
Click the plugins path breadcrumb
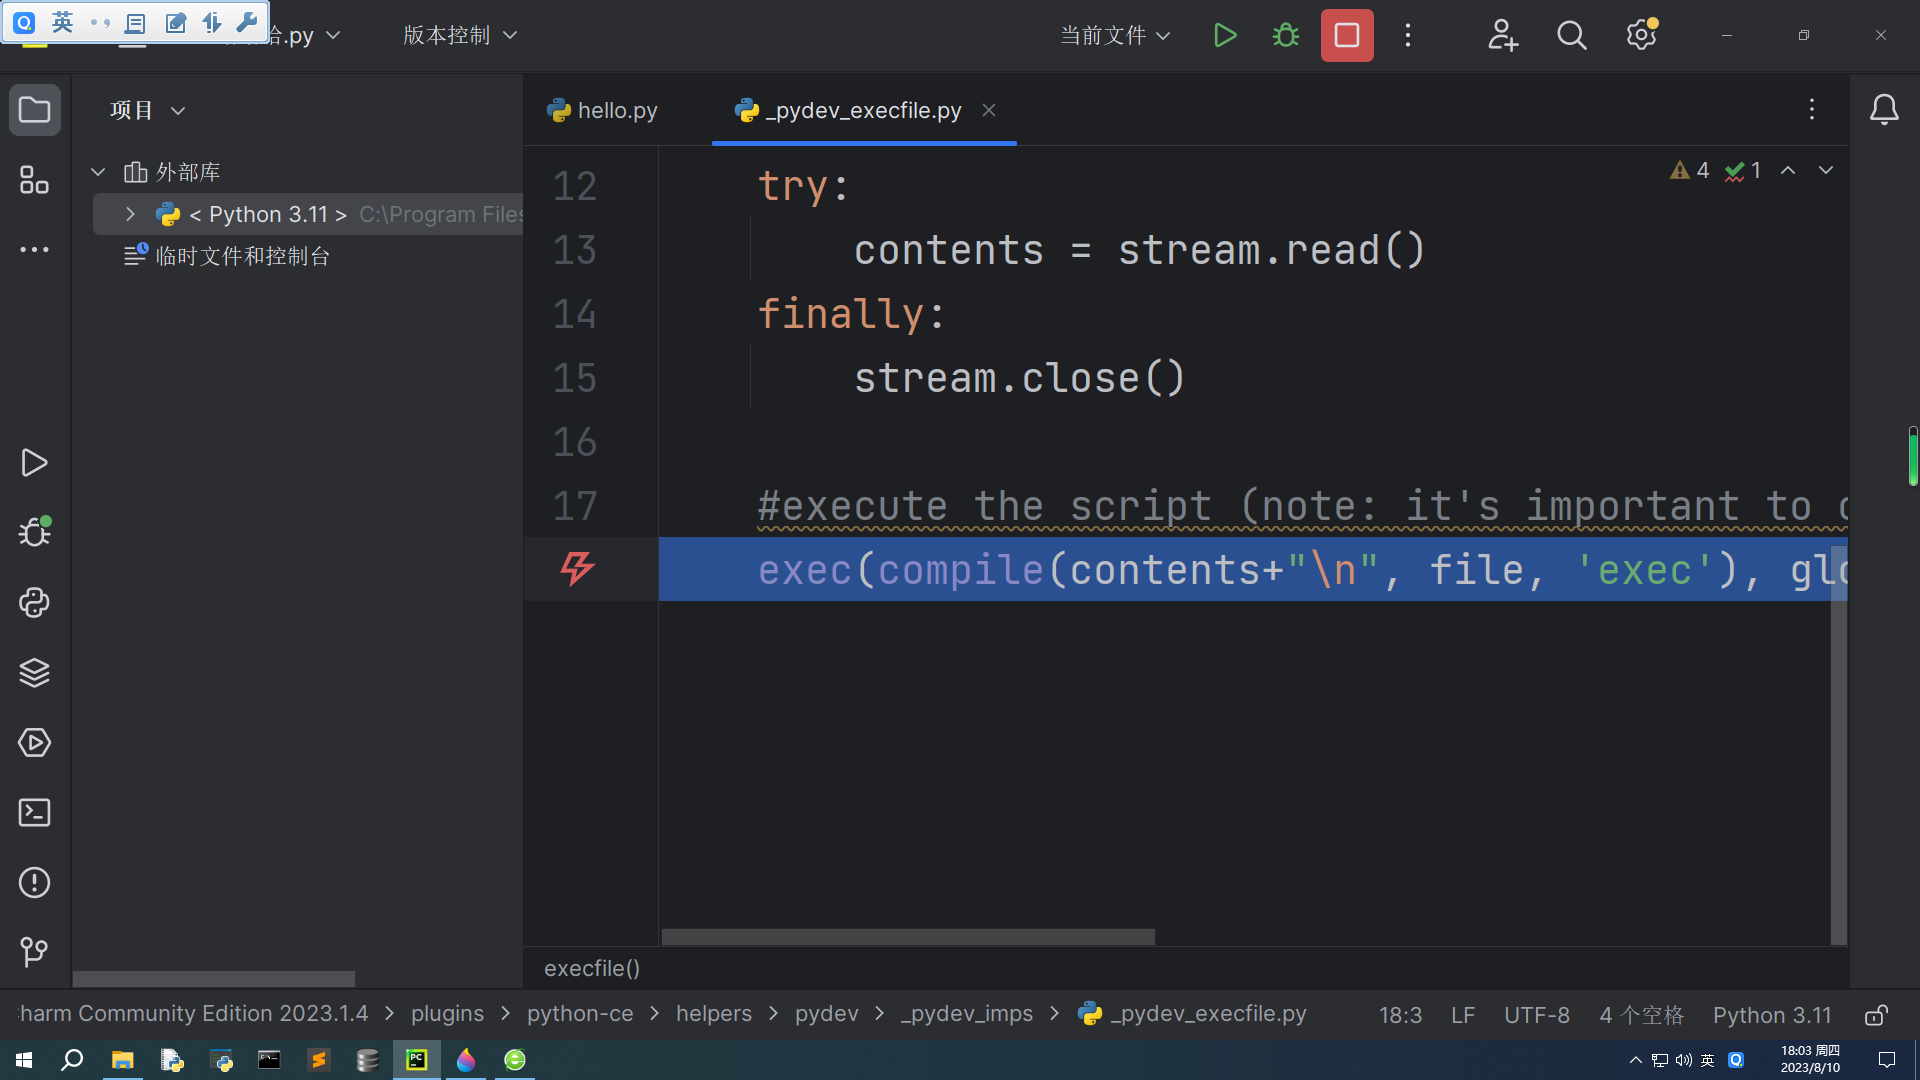pos(447,1014)
